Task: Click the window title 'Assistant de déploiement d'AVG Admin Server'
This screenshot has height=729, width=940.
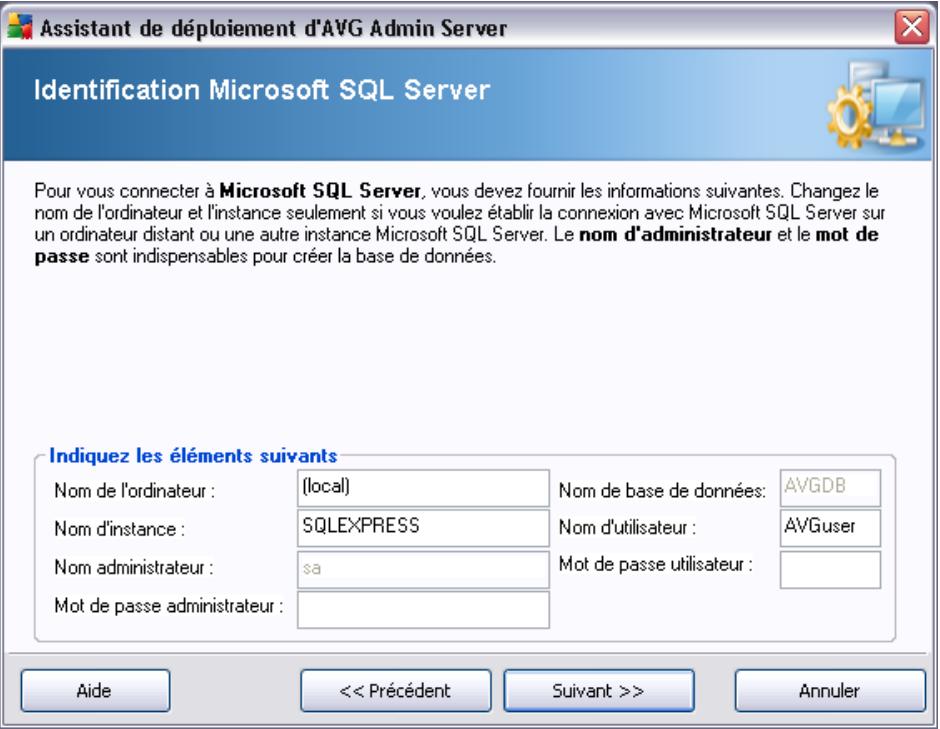Action: tap(273, 28)
